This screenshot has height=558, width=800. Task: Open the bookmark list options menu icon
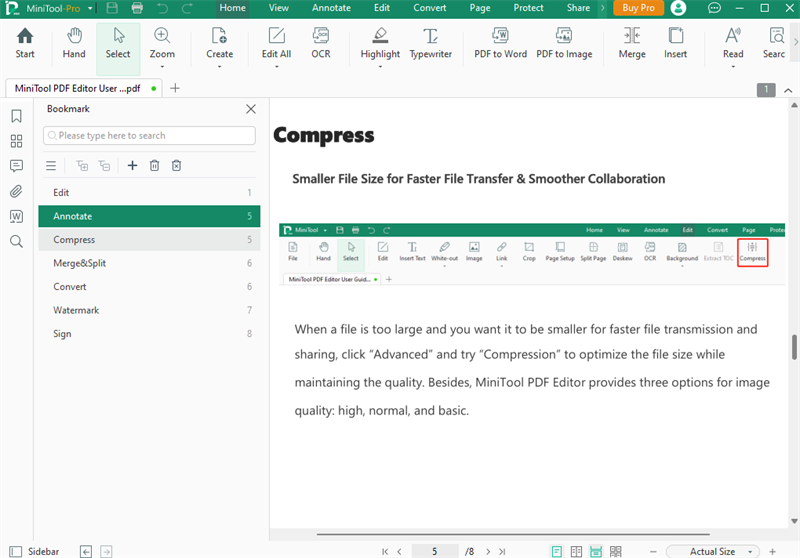coord(51,165)
